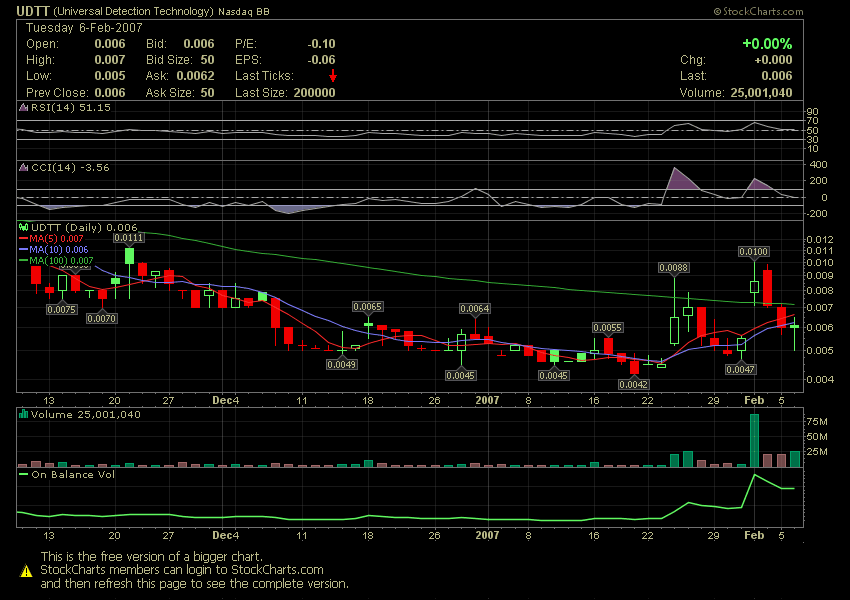Click the date Tuesday 6-Feb-2007

tap(84, 28)
